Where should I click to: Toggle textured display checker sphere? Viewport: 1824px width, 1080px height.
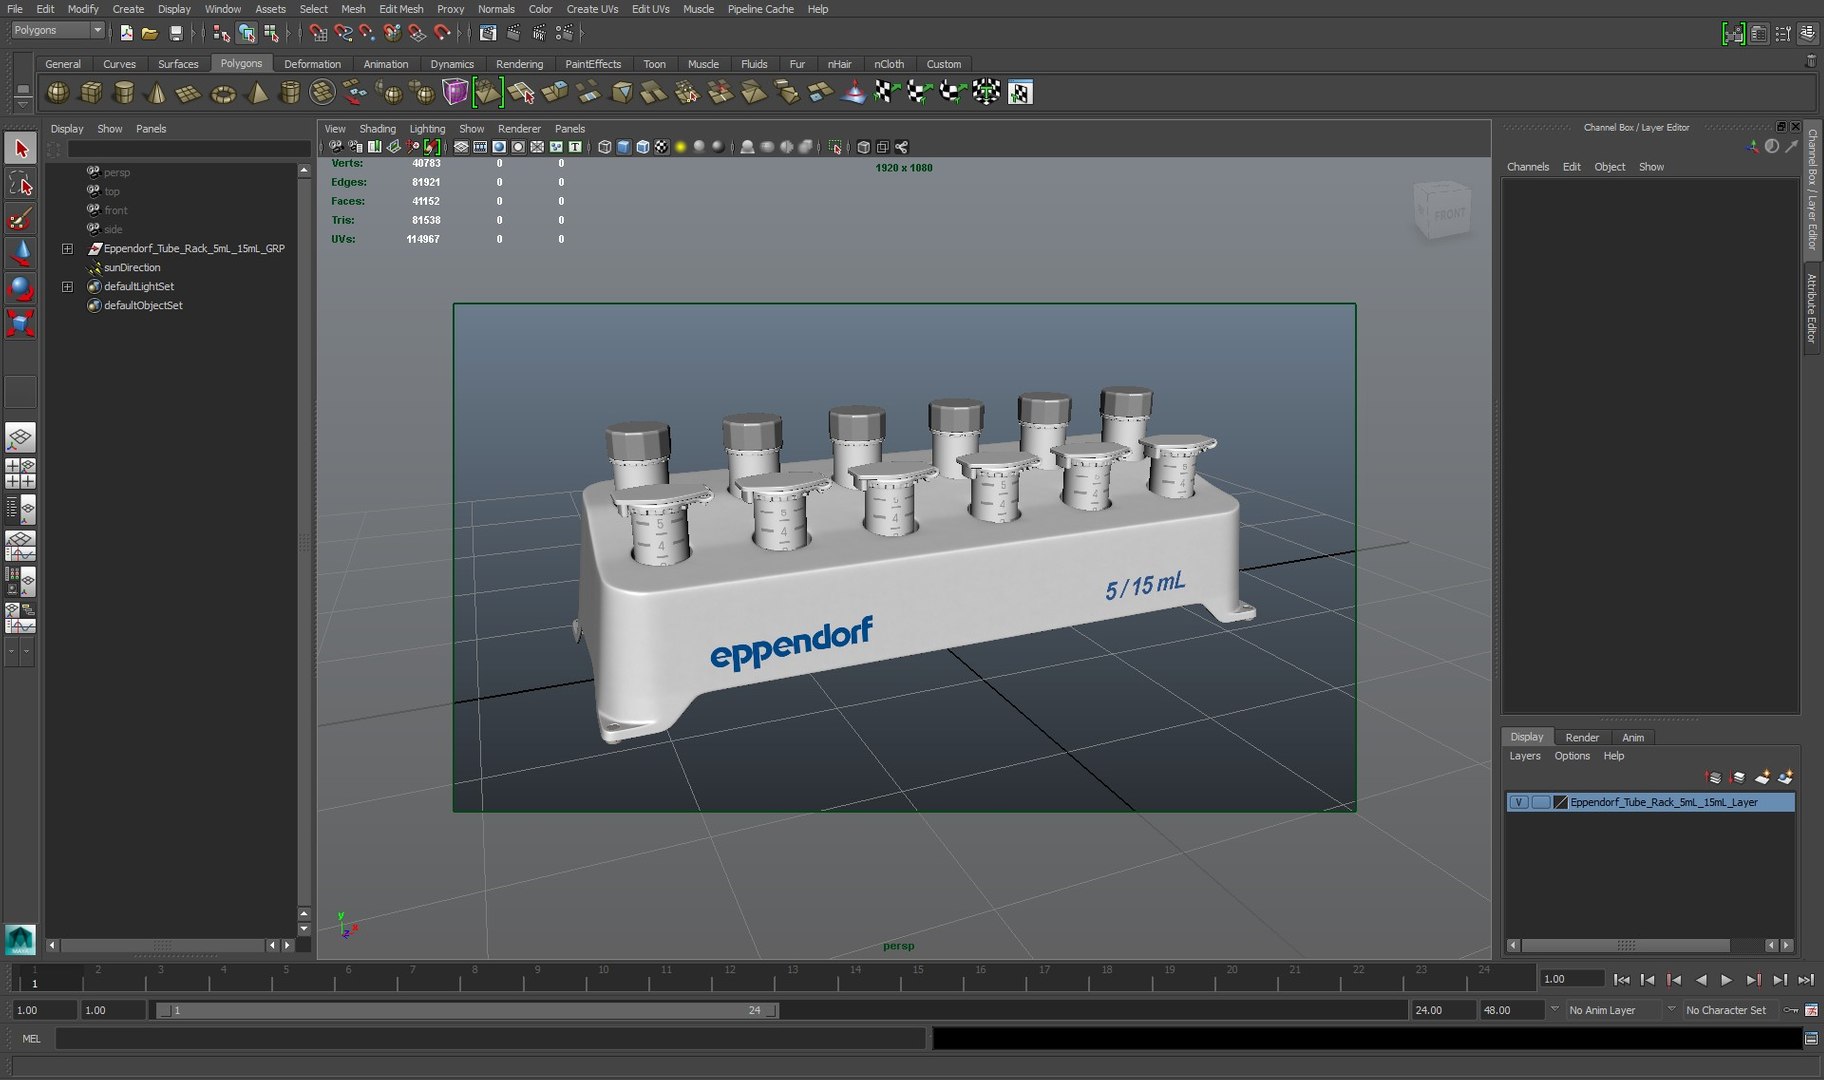661,147
